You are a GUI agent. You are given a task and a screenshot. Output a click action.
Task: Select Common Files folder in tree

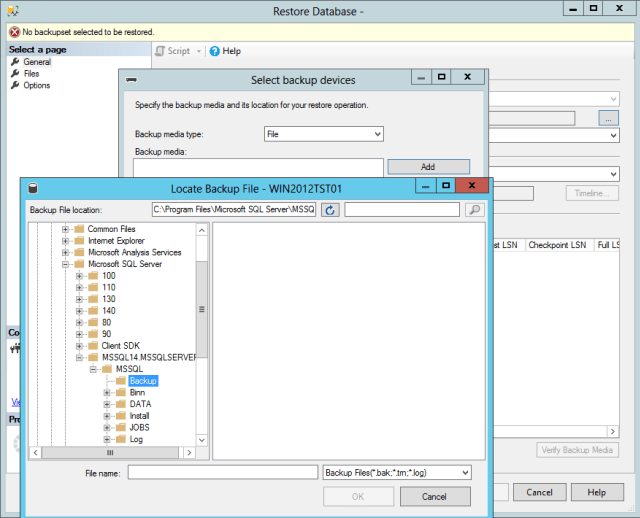coord(111,229)
